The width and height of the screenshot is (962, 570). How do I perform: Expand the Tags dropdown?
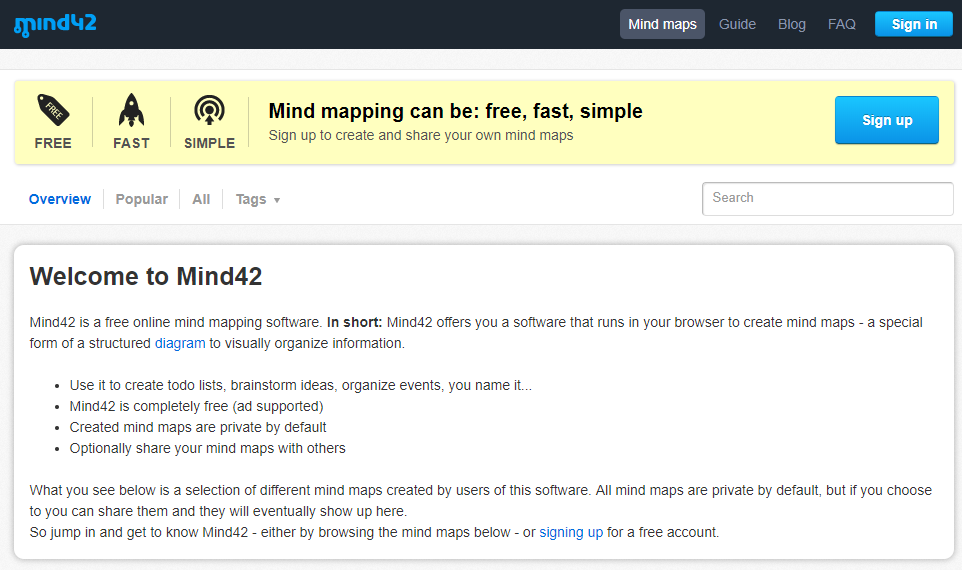click(258, 199)
